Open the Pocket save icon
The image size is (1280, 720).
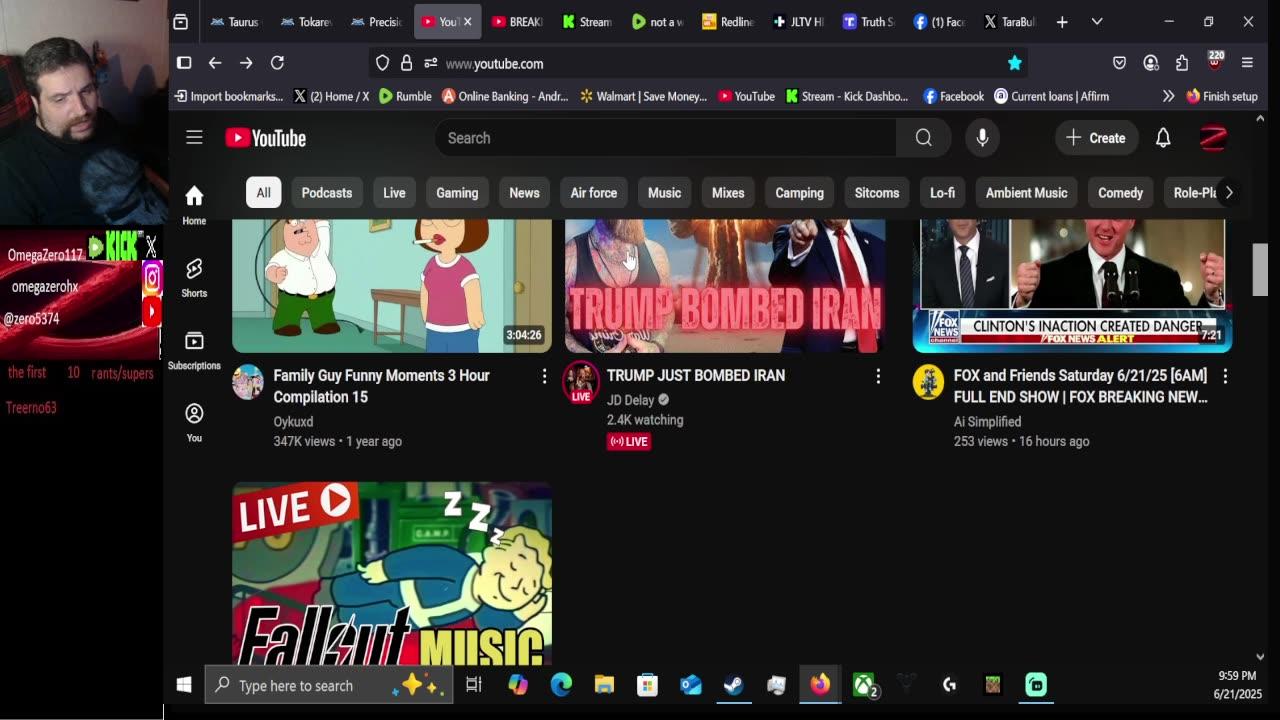coord(1119,63)
